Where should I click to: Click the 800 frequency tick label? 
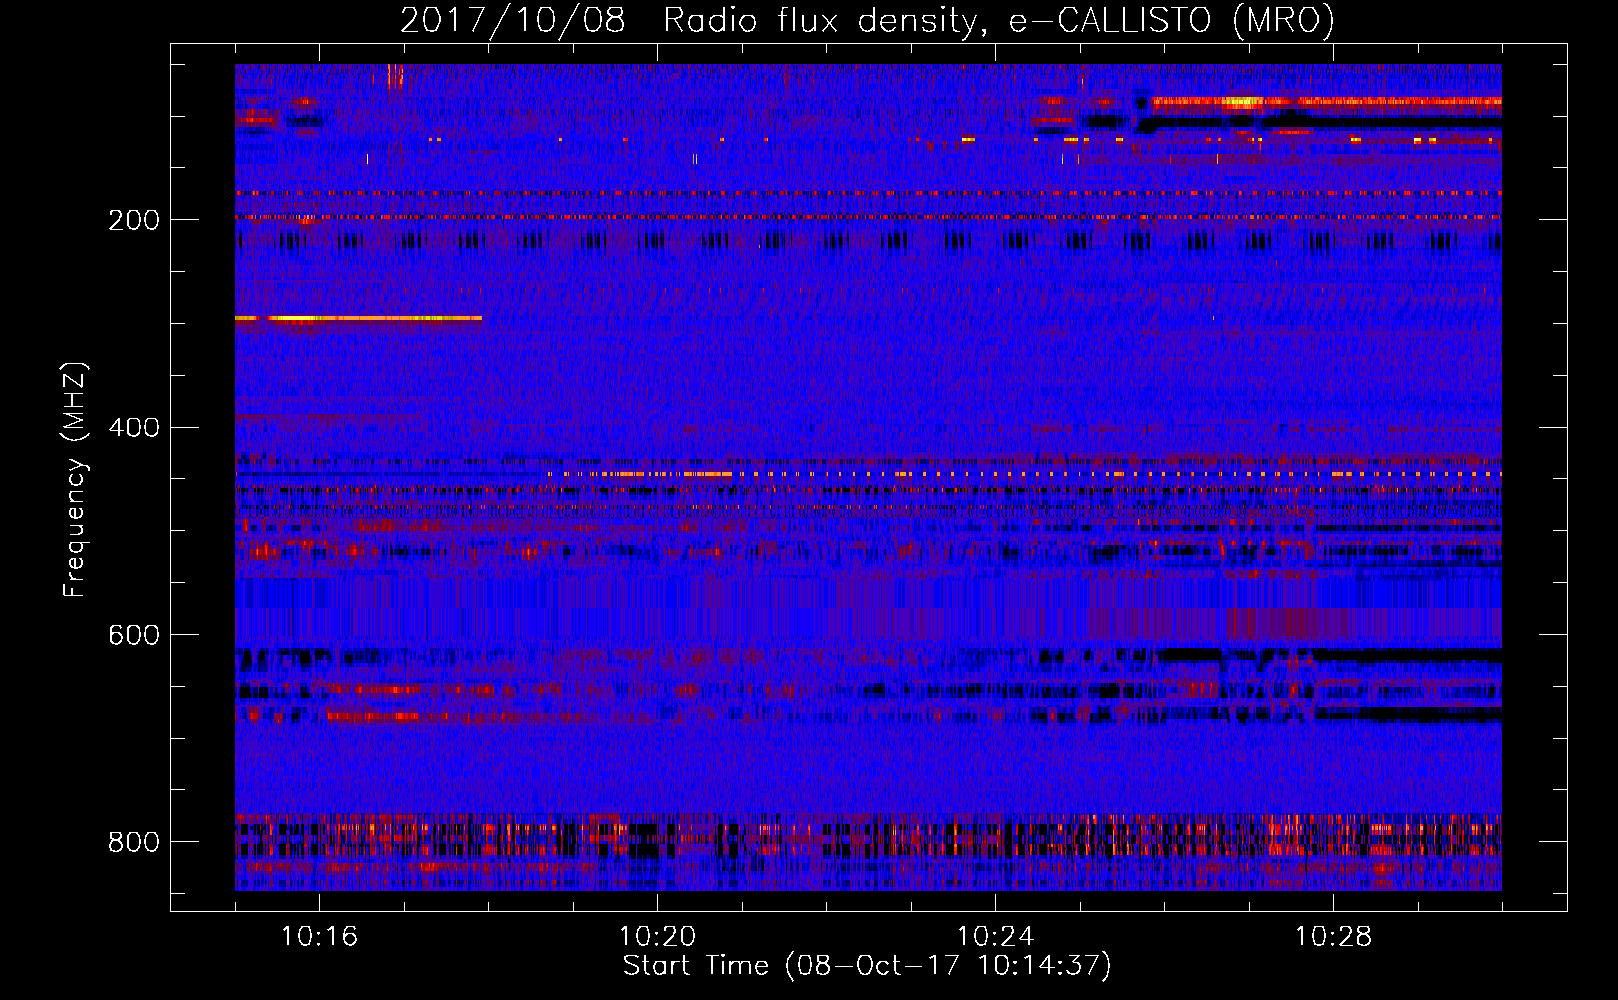134,842
